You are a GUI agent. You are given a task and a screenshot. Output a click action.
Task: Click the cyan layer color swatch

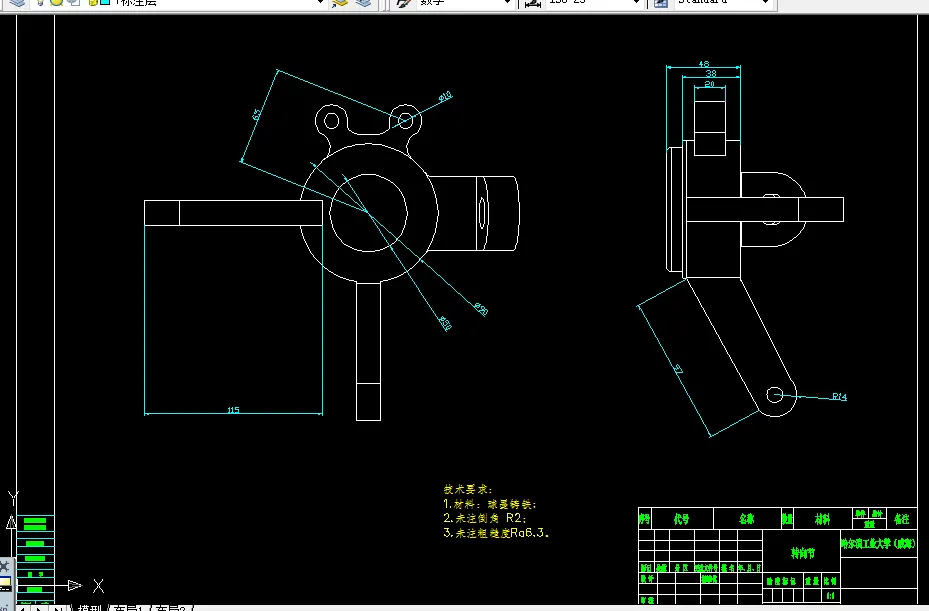[x=105, y=2]
